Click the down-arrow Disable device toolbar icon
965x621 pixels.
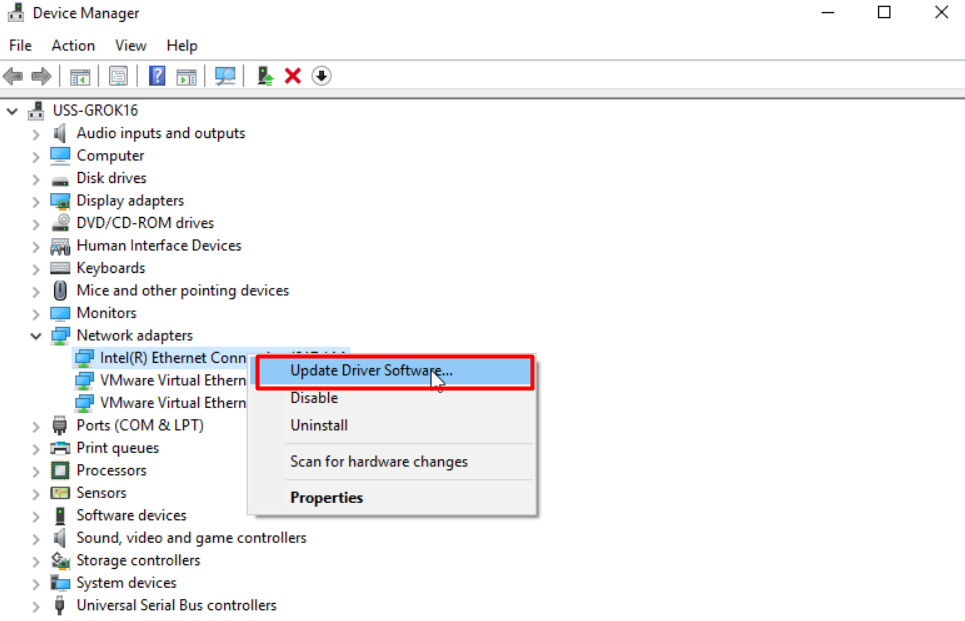click(321, 76)
